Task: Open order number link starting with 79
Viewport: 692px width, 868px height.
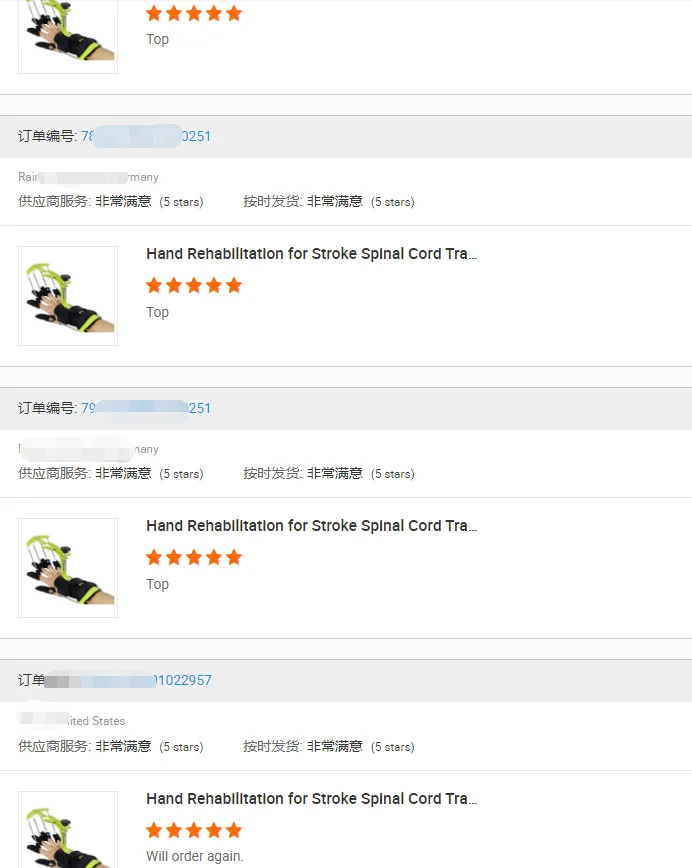Action: 146,408
